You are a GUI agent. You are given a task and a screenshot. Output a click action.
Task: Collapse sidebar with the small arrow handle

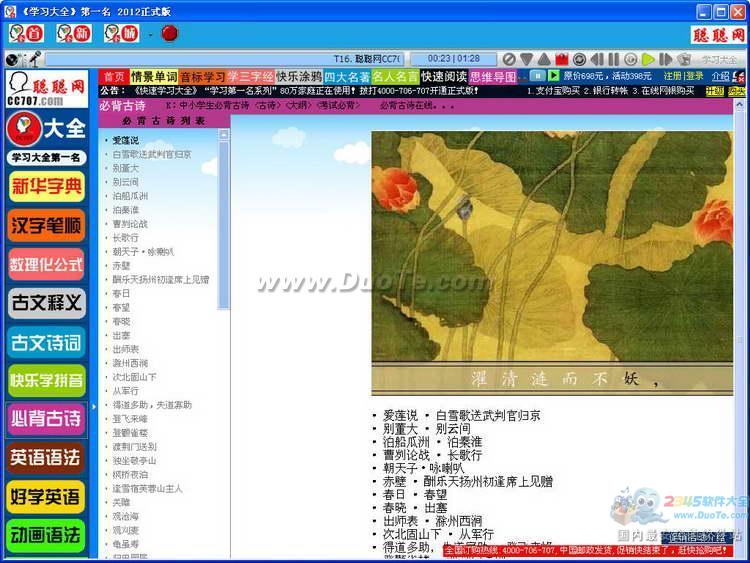(x=94, y=407)
